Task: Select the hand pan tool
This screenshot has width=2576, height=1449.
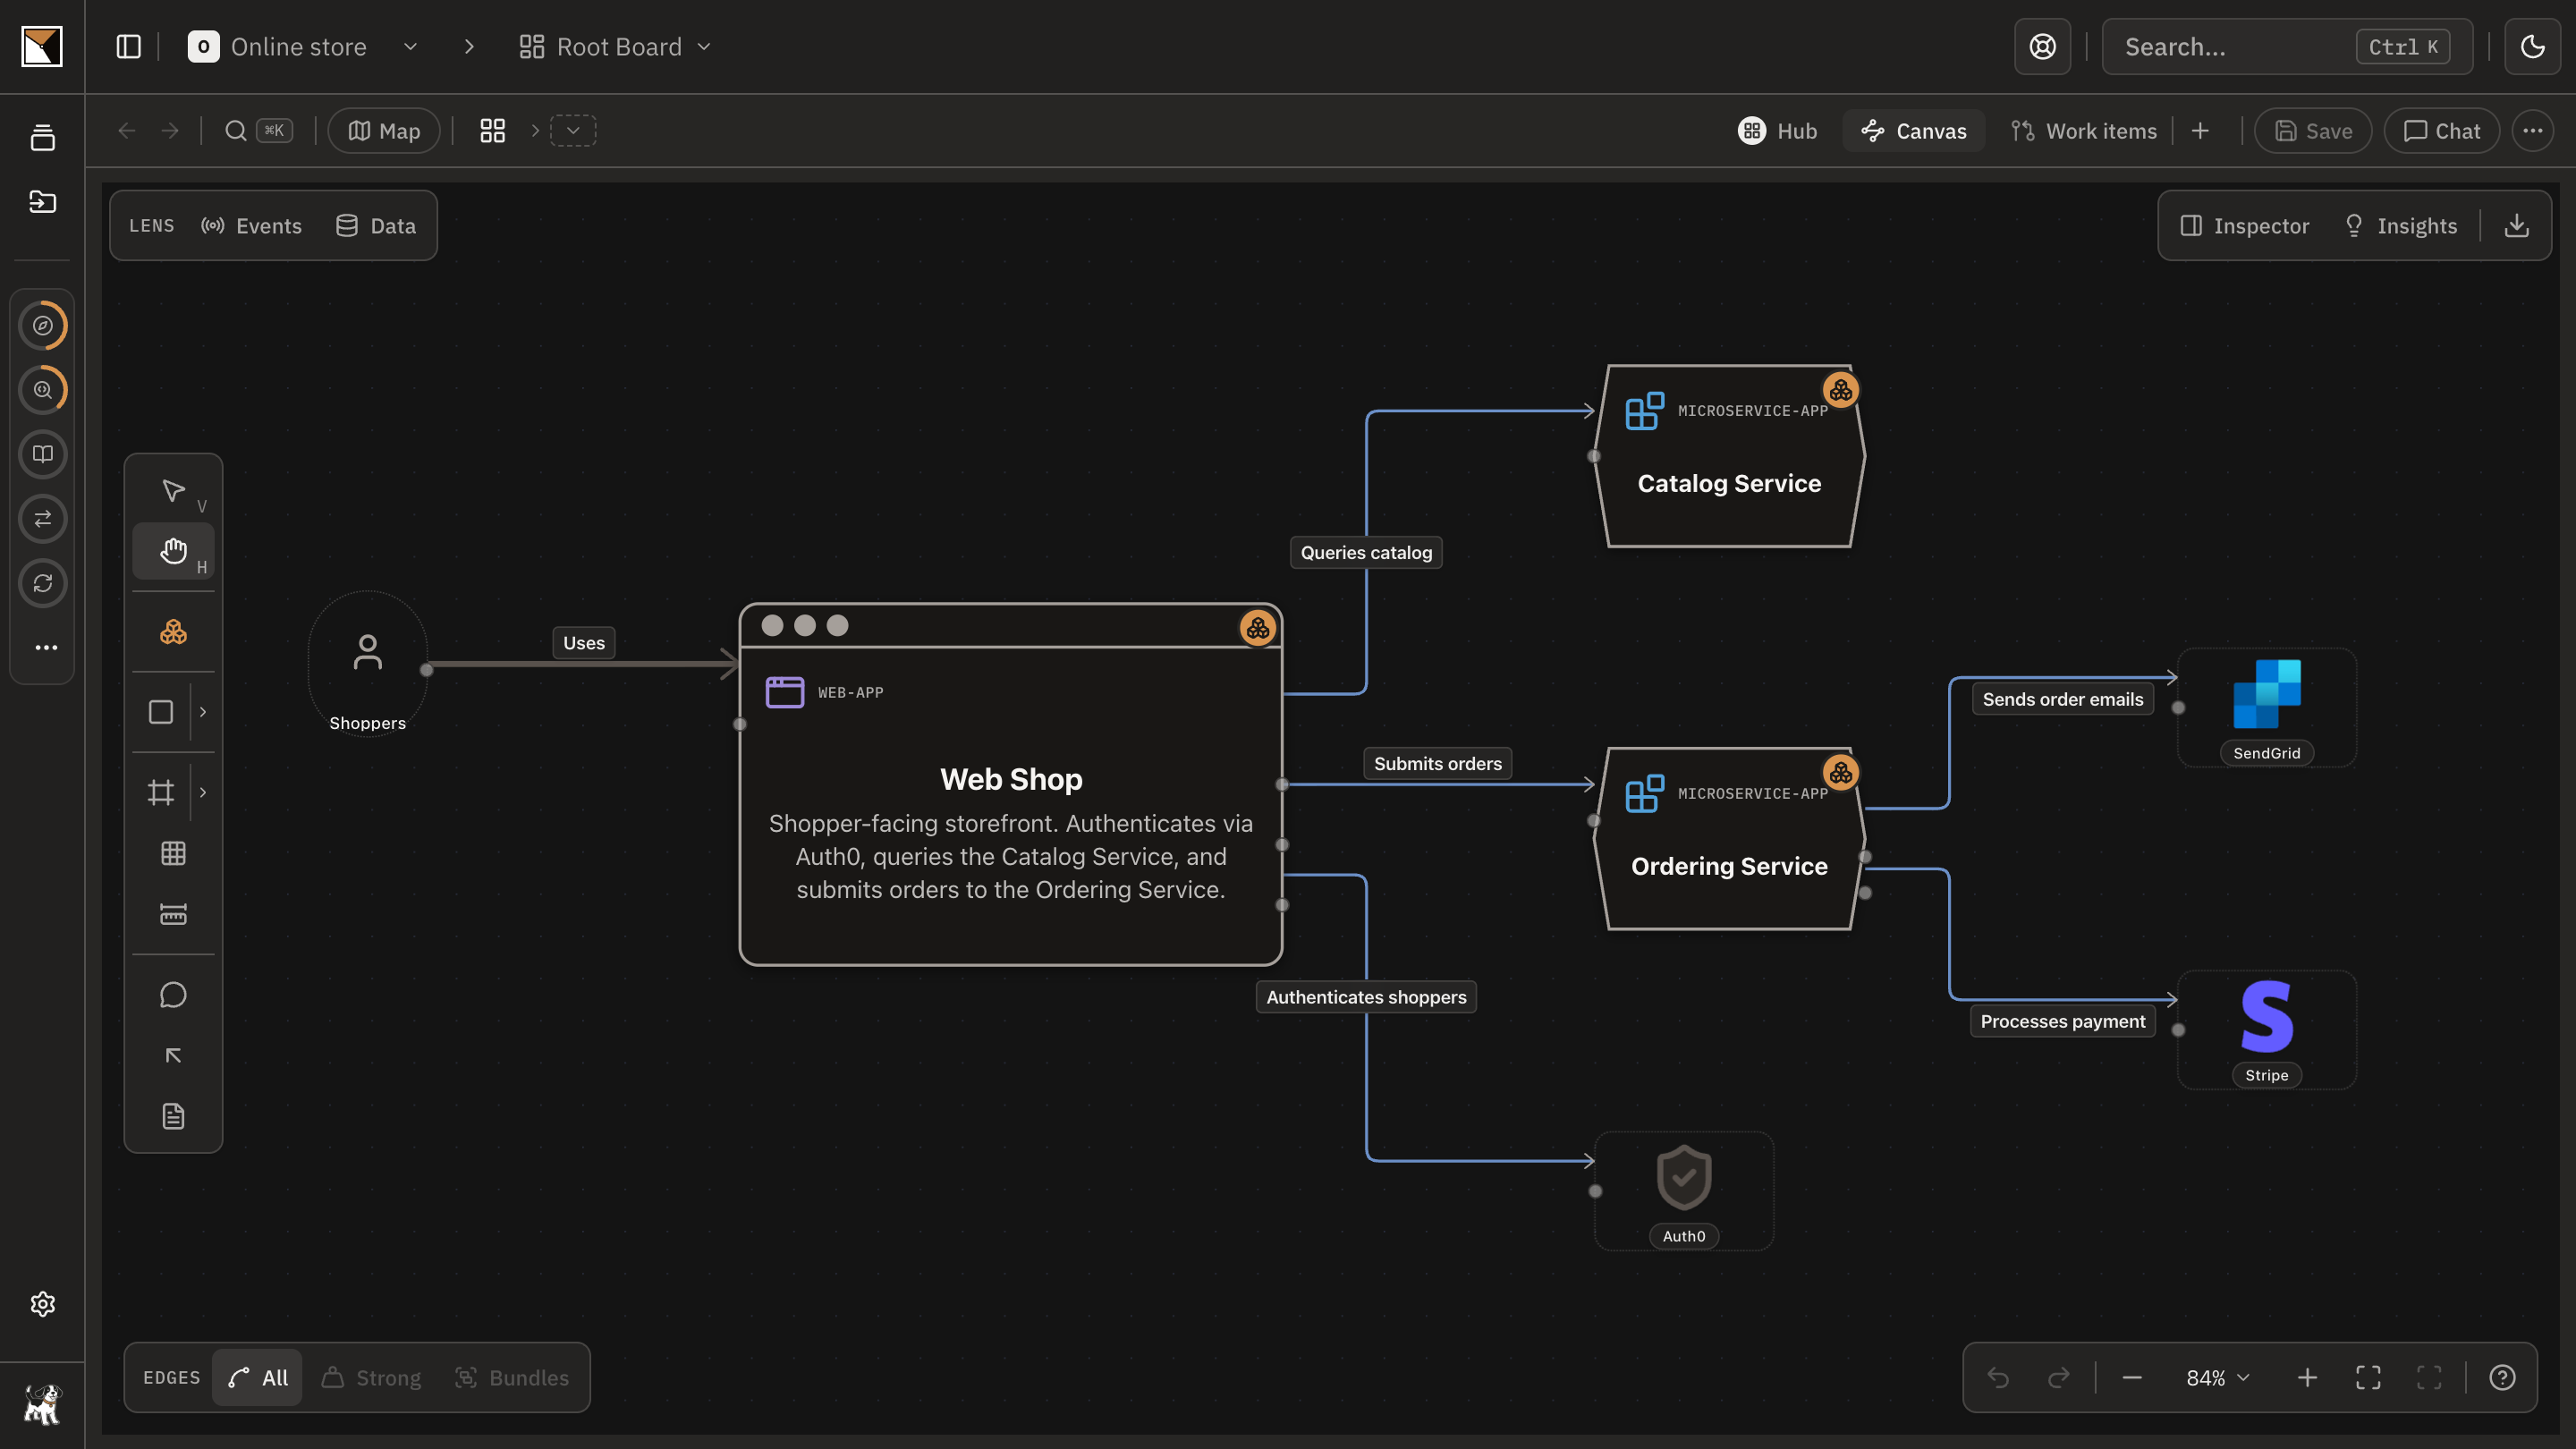Action: pyautogui.click(x=173, y=551)
